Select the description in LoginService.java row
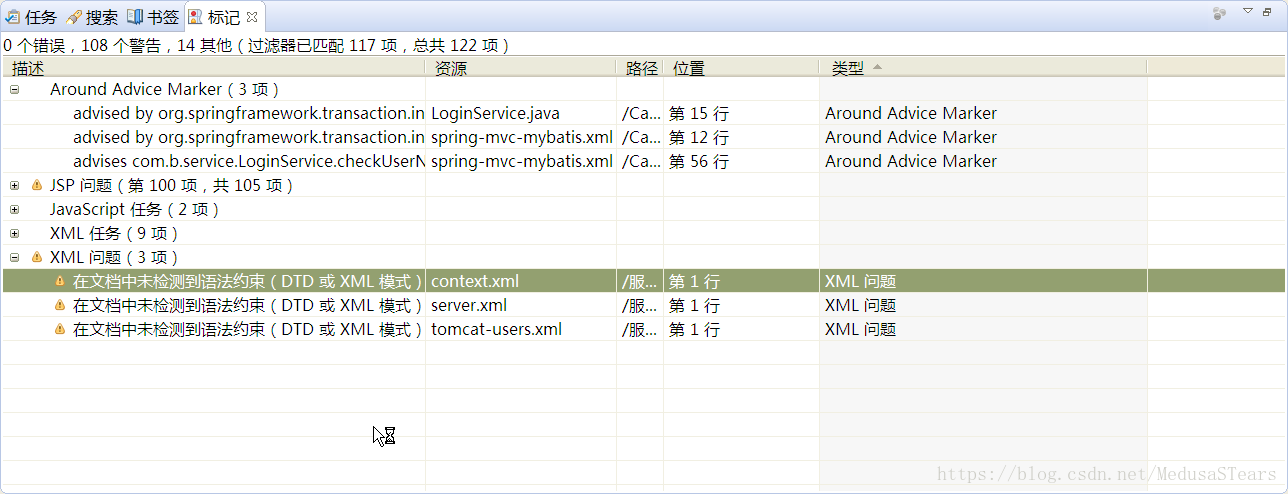 tap(249, 113)
